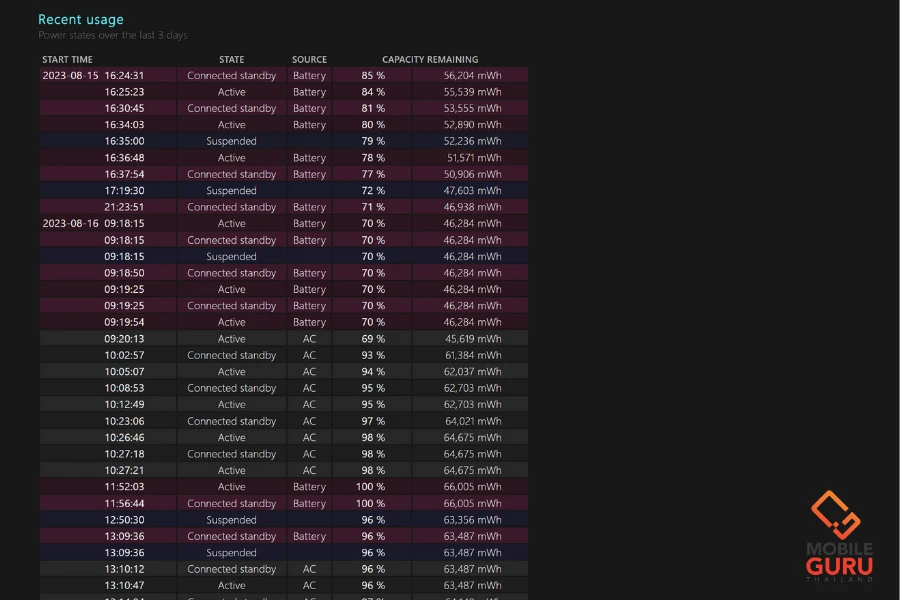Screen dimensions: 900x600
Task: Select the 'Power states over the last 3 days' subtitle
Action: pyautogui.click(x=112, y=36)
